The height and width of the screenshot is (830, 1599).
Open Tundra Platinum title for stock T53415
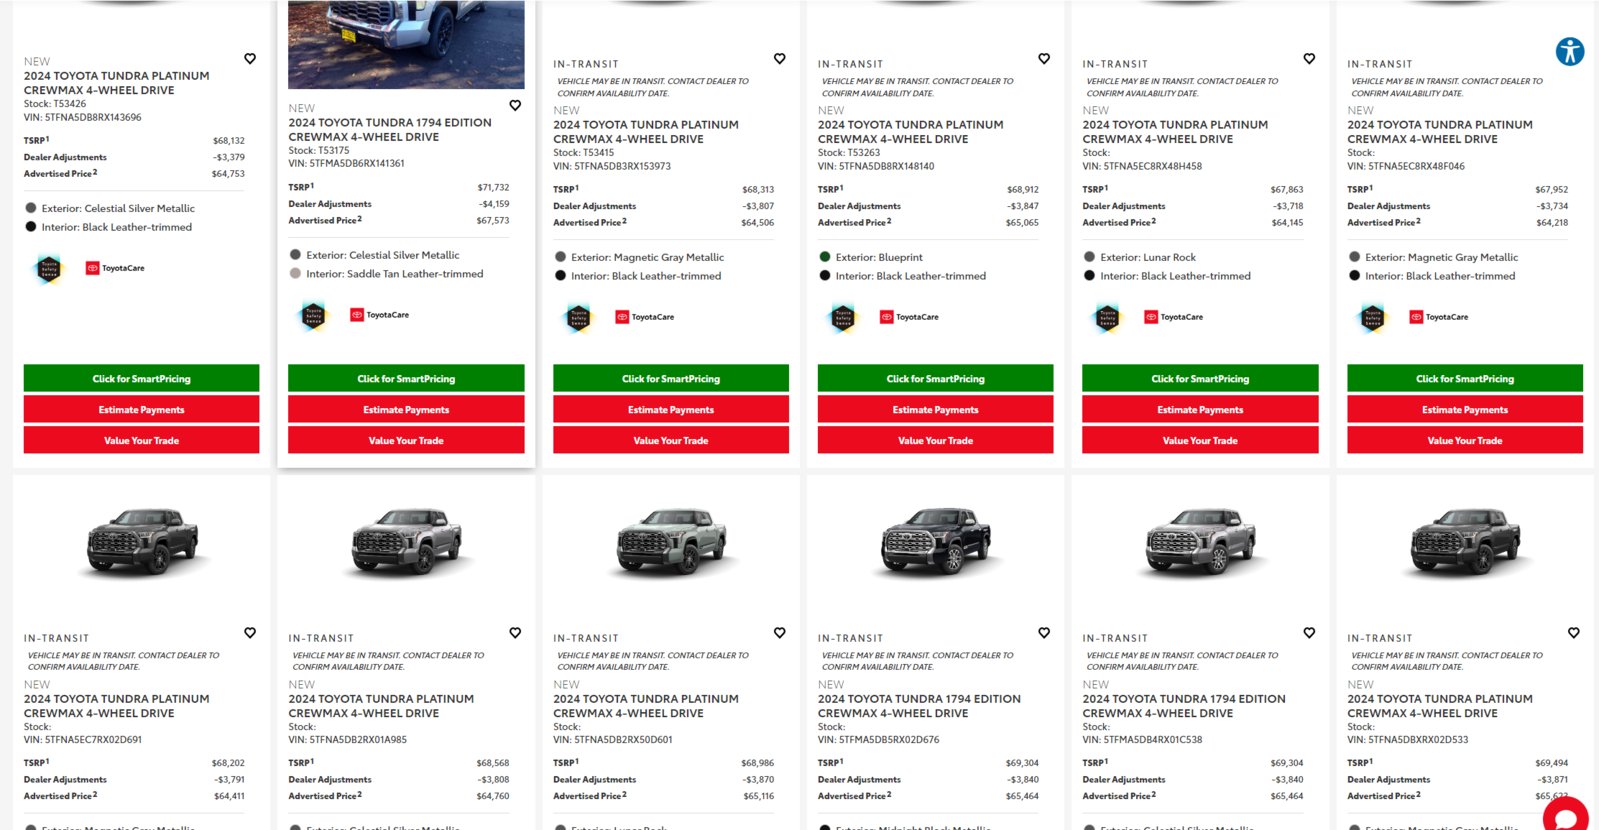646,132
